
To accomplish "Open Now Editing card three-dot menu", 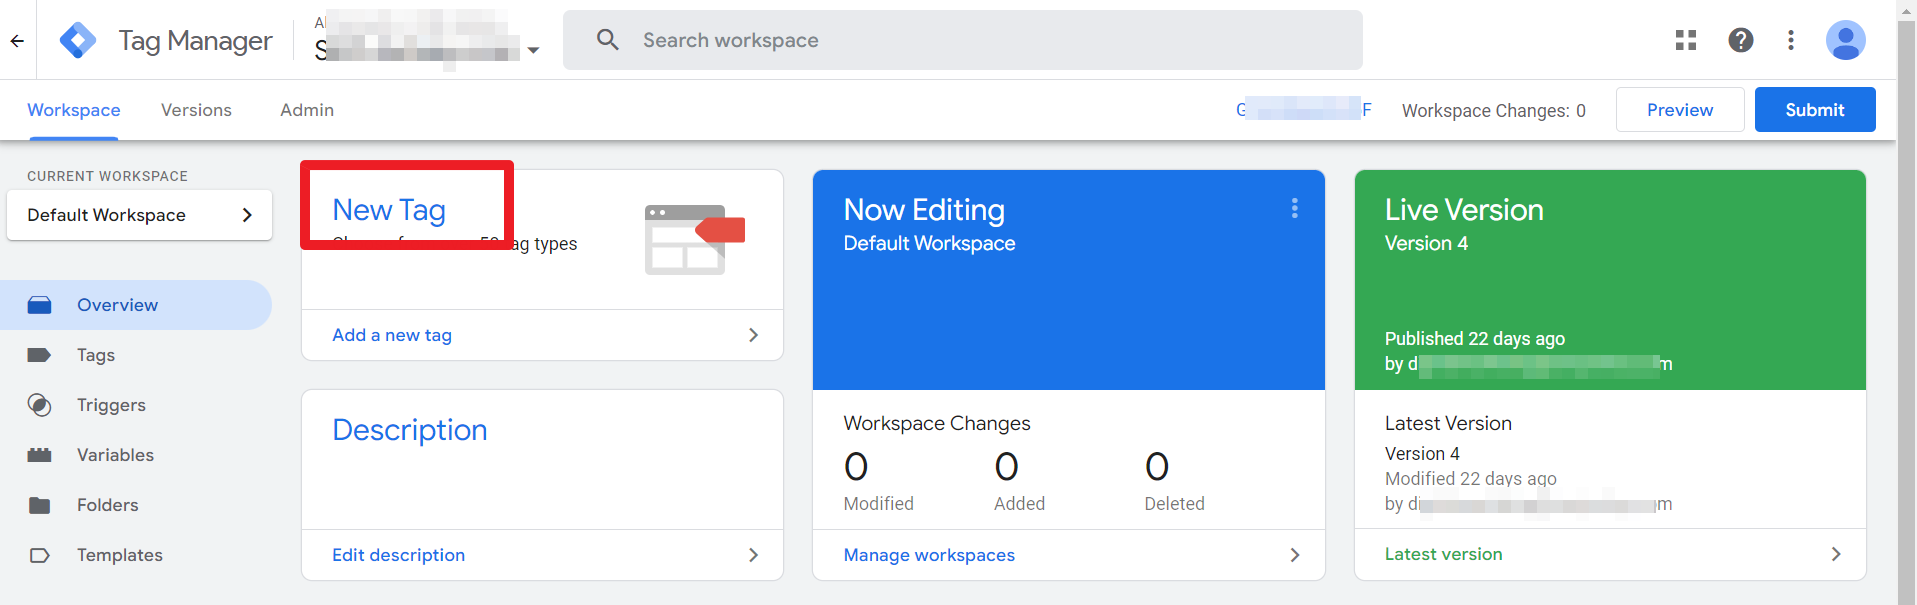I will (1294, 208).
